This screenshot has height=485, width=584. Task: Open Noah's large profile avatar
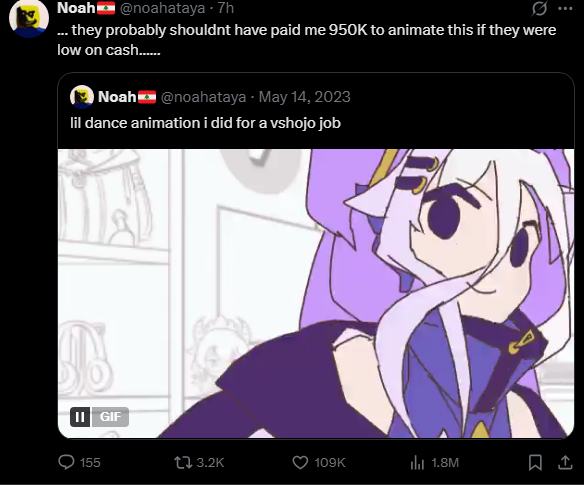pos(29,19)
